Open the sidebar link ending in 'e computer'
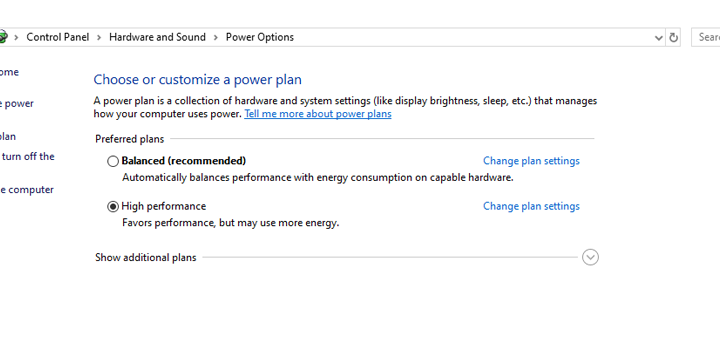 27,190
